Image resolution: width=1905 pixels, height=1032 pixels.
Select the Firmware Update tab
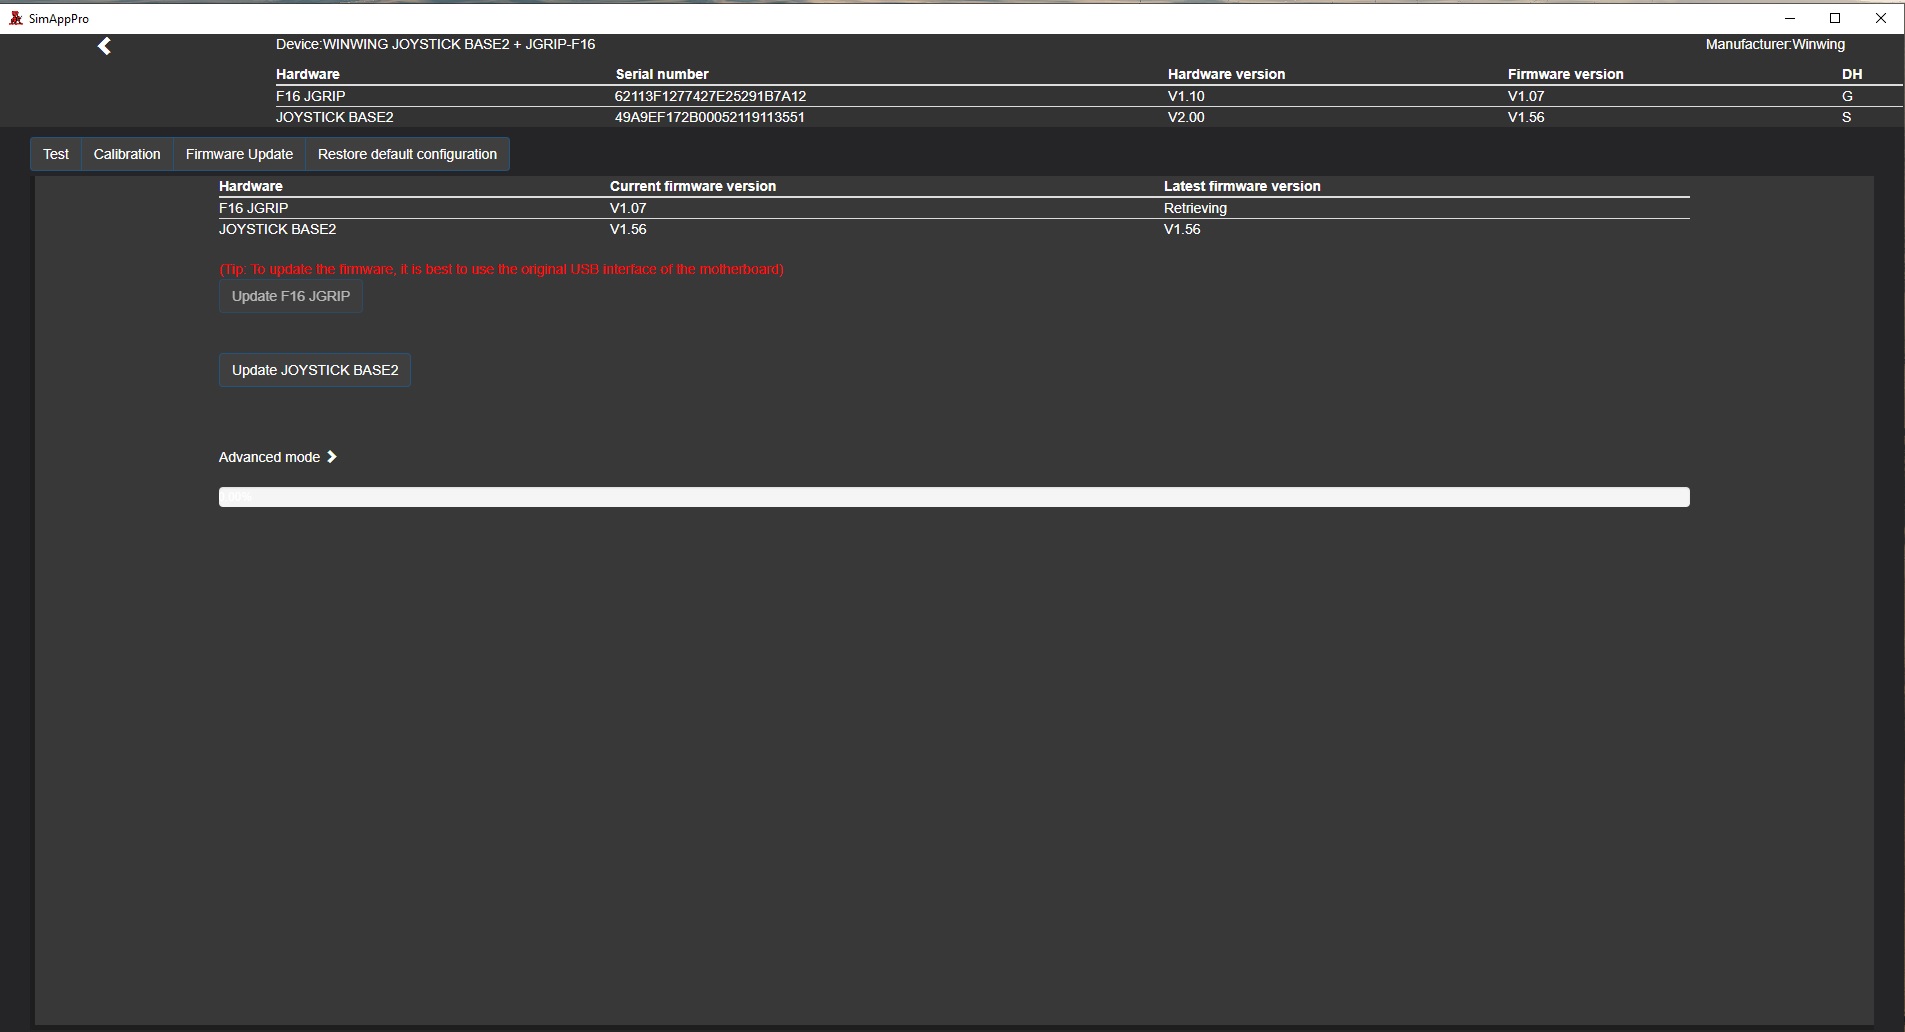pyautogui.click(x=239, y=154)
